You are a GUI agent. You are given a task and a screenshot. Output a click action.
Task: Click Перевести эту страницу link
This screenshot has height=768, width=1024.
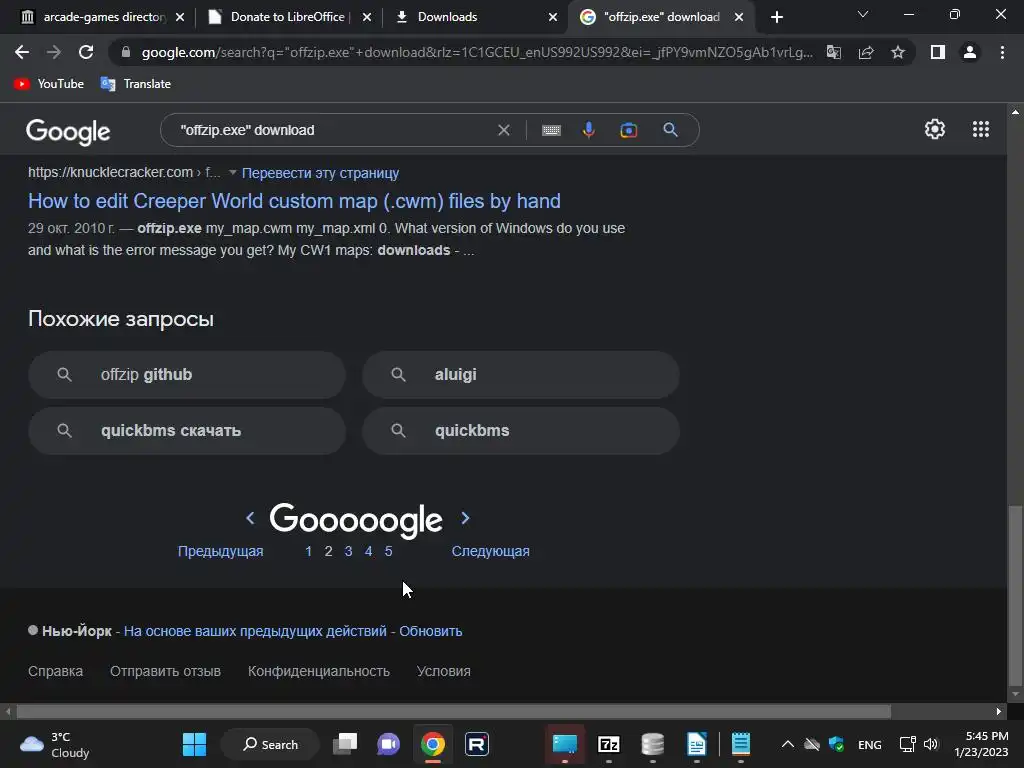320,173
